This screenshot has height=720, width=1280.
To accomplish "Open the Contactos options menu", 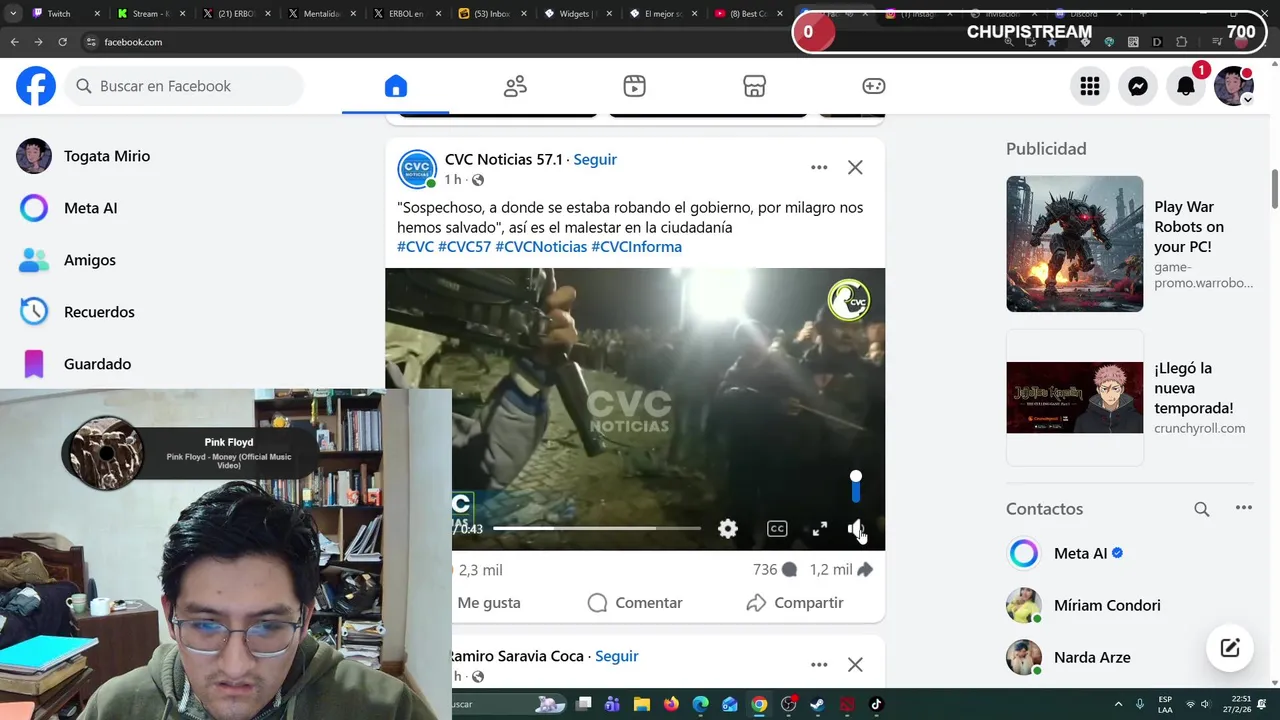I will (x=1243, y=509).
